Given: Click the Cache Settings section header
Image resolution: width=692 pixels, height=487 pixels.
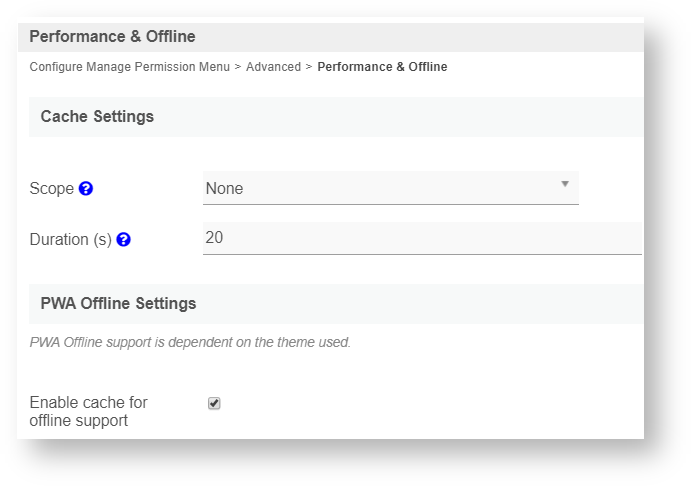Looking at the screenshot, I should point(97,117).
